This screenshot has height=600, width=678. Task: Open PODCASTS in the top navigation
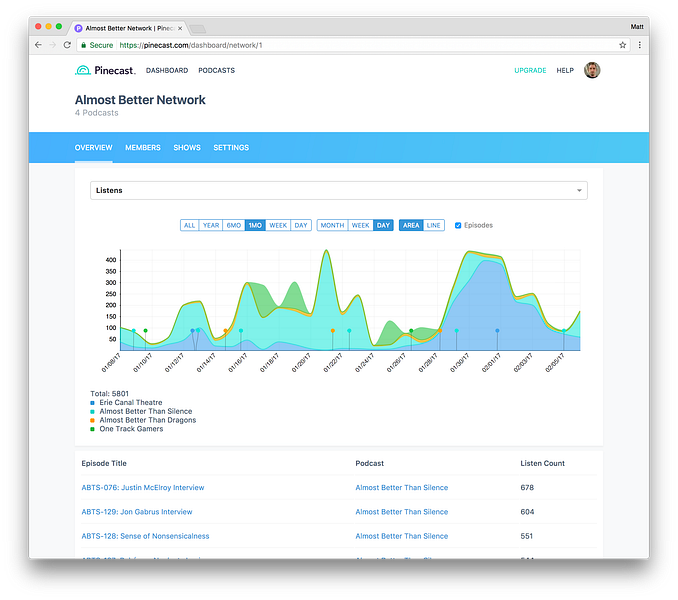pyautogui.click(x=217, y=70)
